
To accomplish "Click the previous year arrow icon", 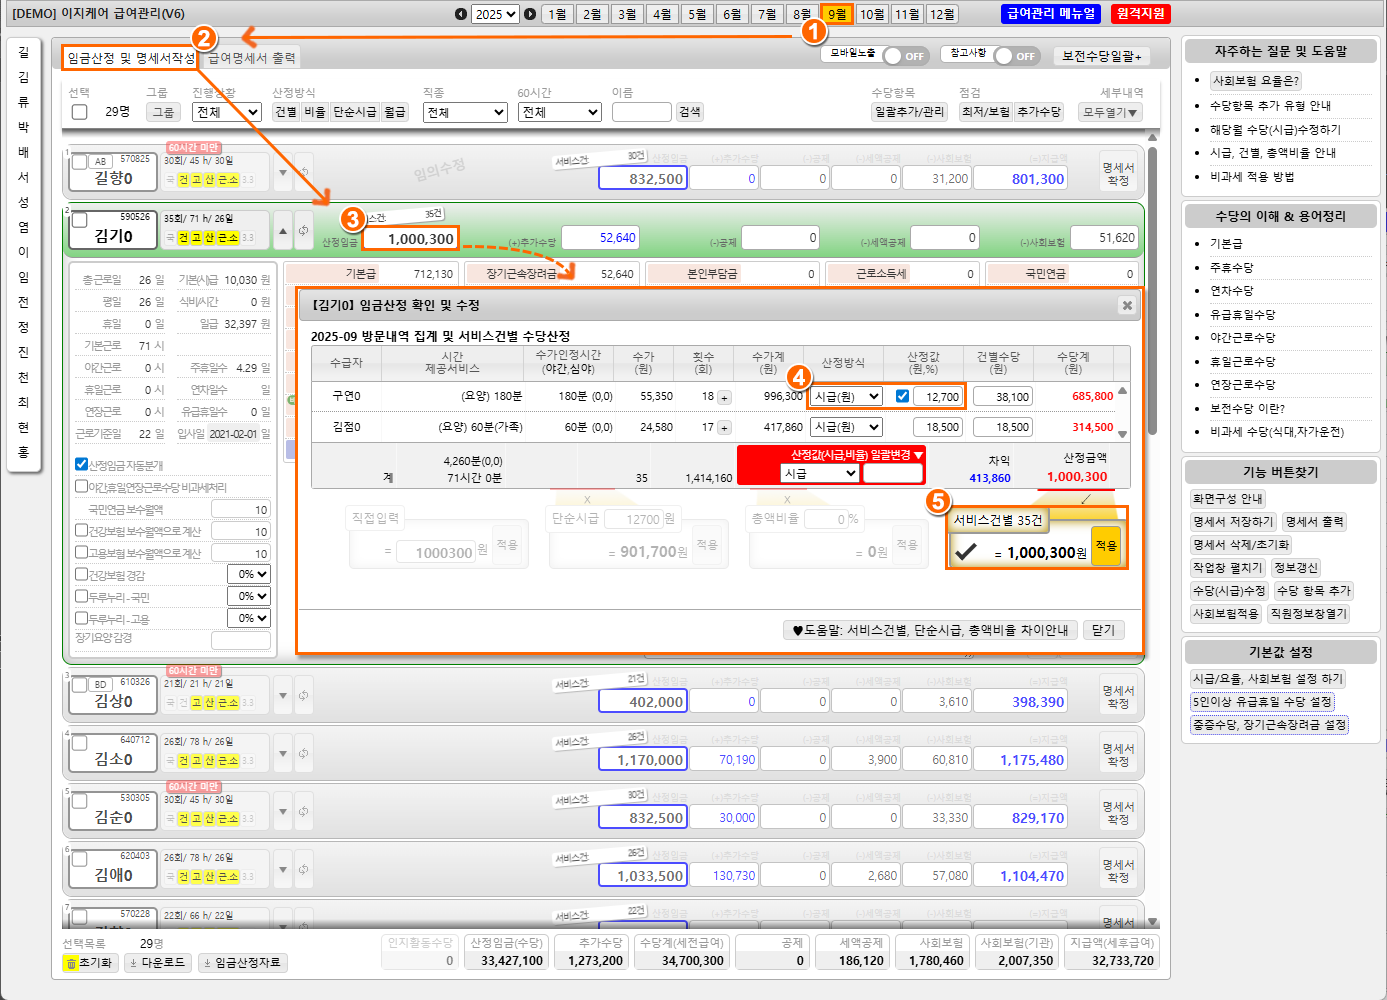I will [460, 14].
